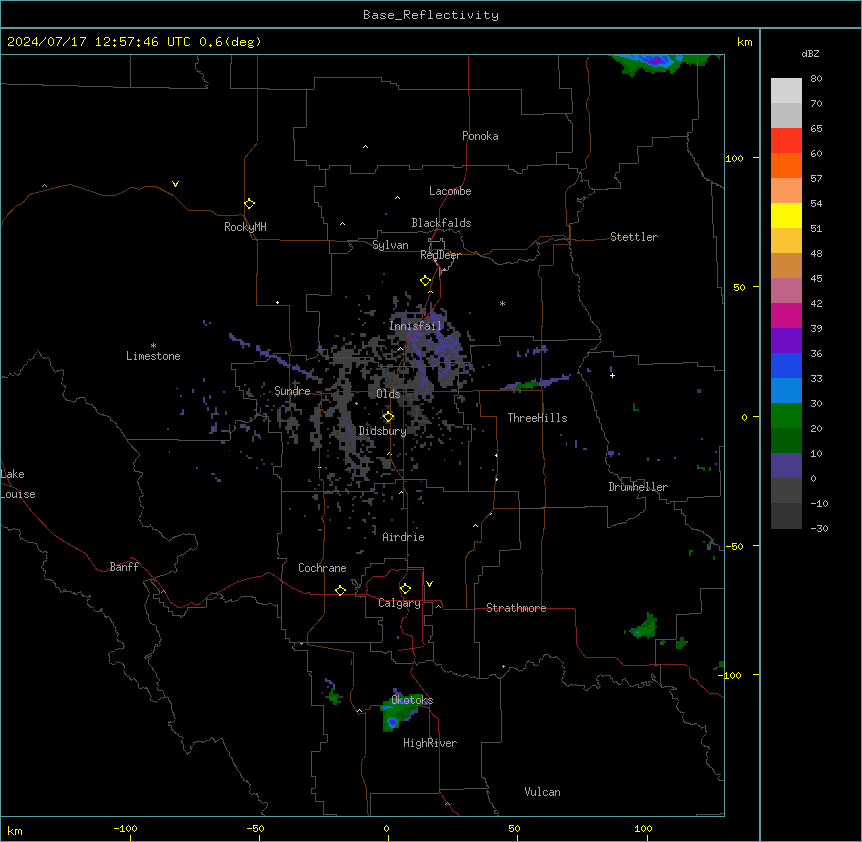This screenshot has width=862, height=842.
Task: Click the RedDeer label
Action: [440, 255]
